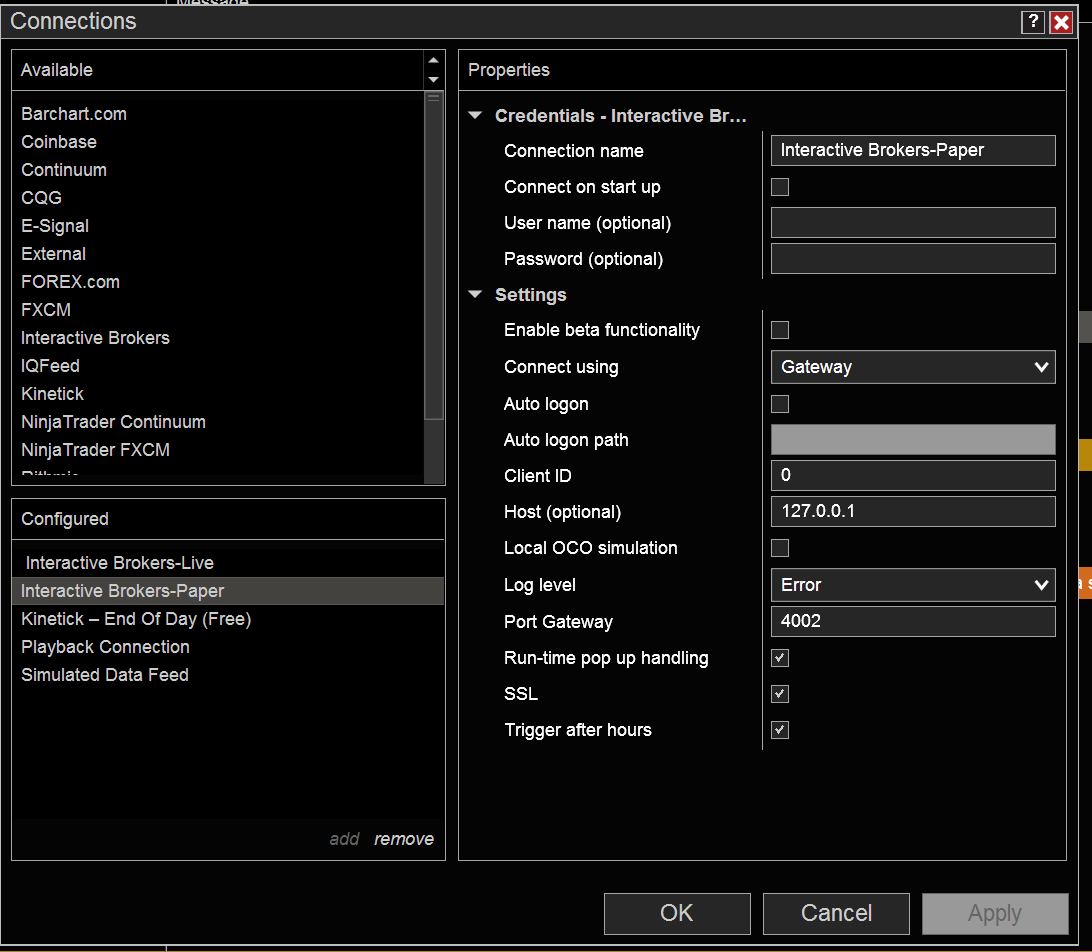This screenshot has width=1092, height=952.
Task: Select Simulated Data Feed in Configured list
Action: 105,675
